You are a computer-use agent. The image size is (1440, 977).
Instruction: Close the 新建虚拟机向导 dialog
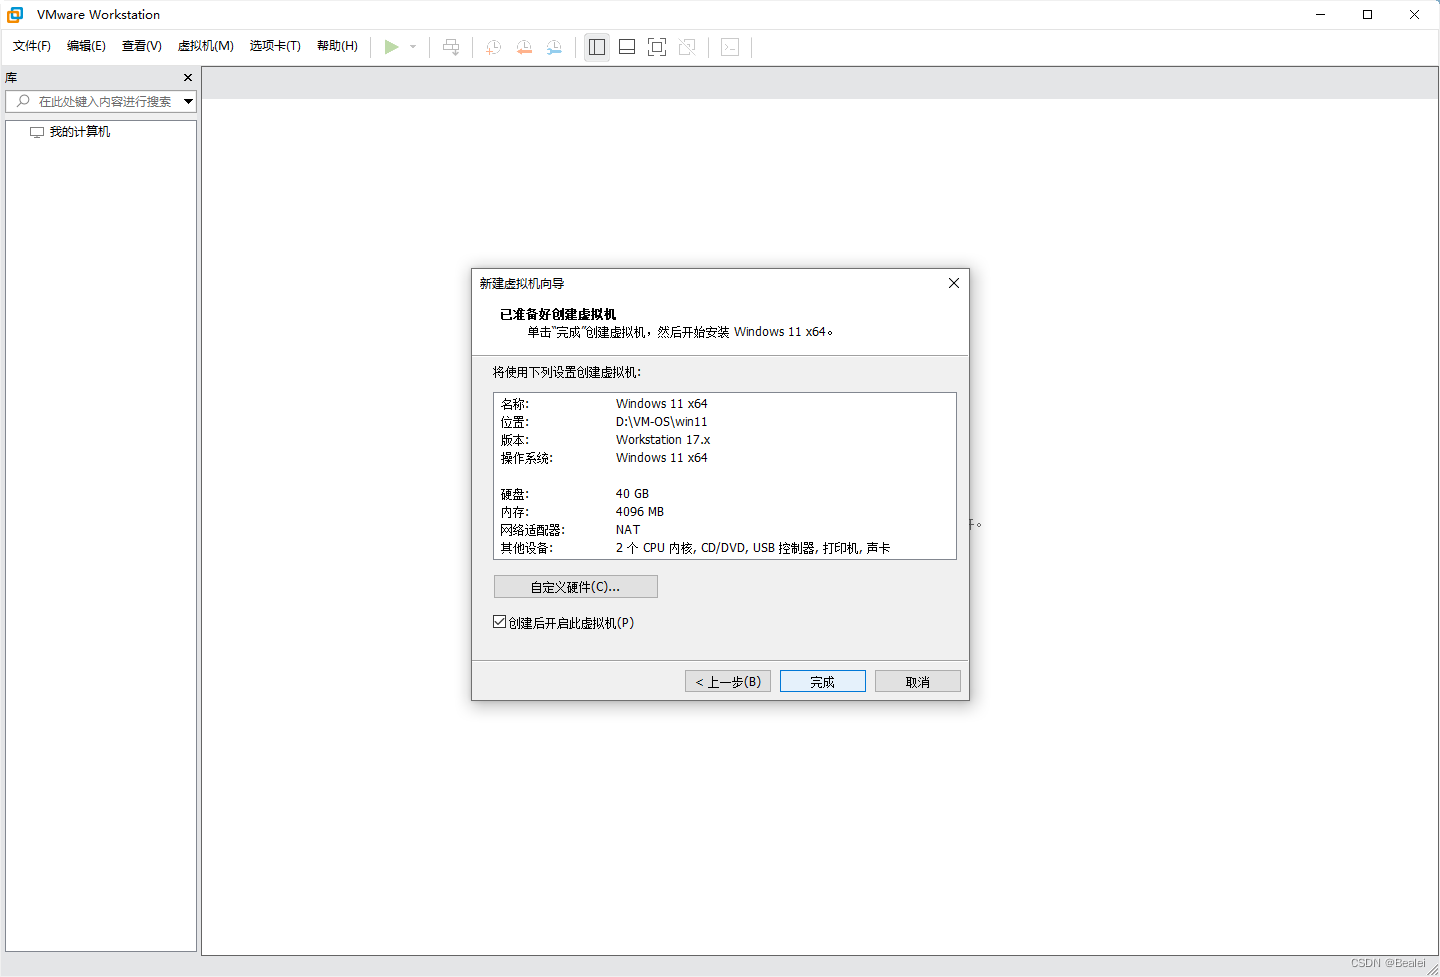pyautogui.click(x=954, y=283)
